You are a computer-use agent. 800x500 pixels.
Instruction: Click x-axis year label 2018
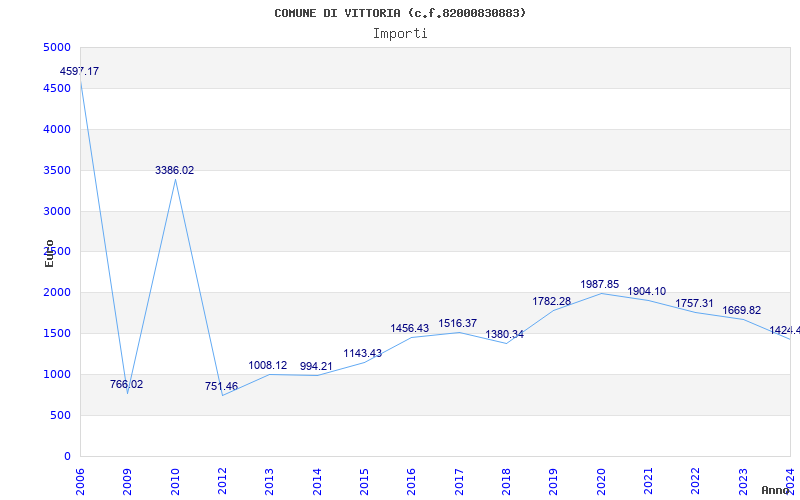pyautogui.click(x=506, y=481)
